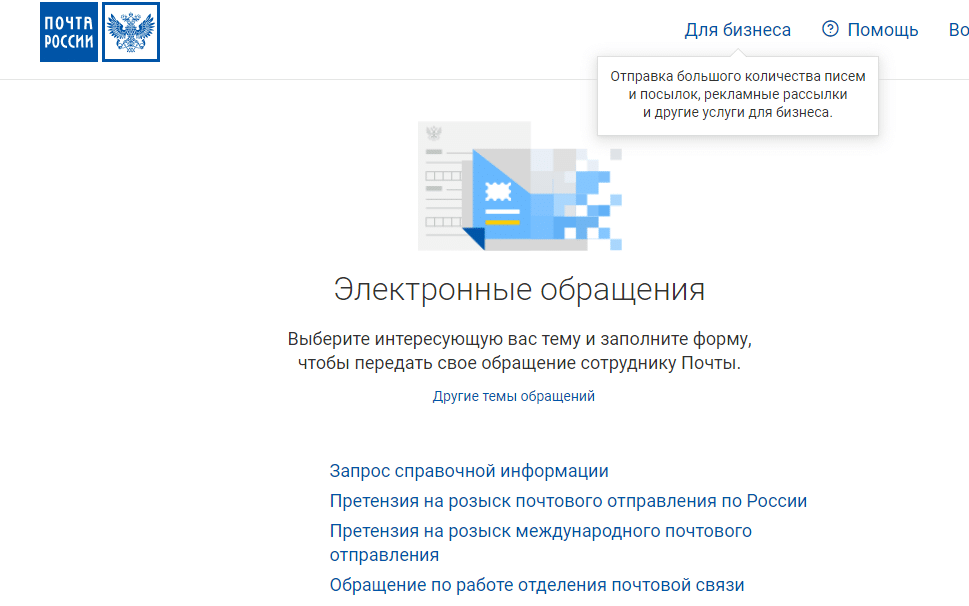The height and width of the screenshot is (606, 969).
Task: Click the Выберите интересующую вас тему paragraph
Action: tap(519, 350)
